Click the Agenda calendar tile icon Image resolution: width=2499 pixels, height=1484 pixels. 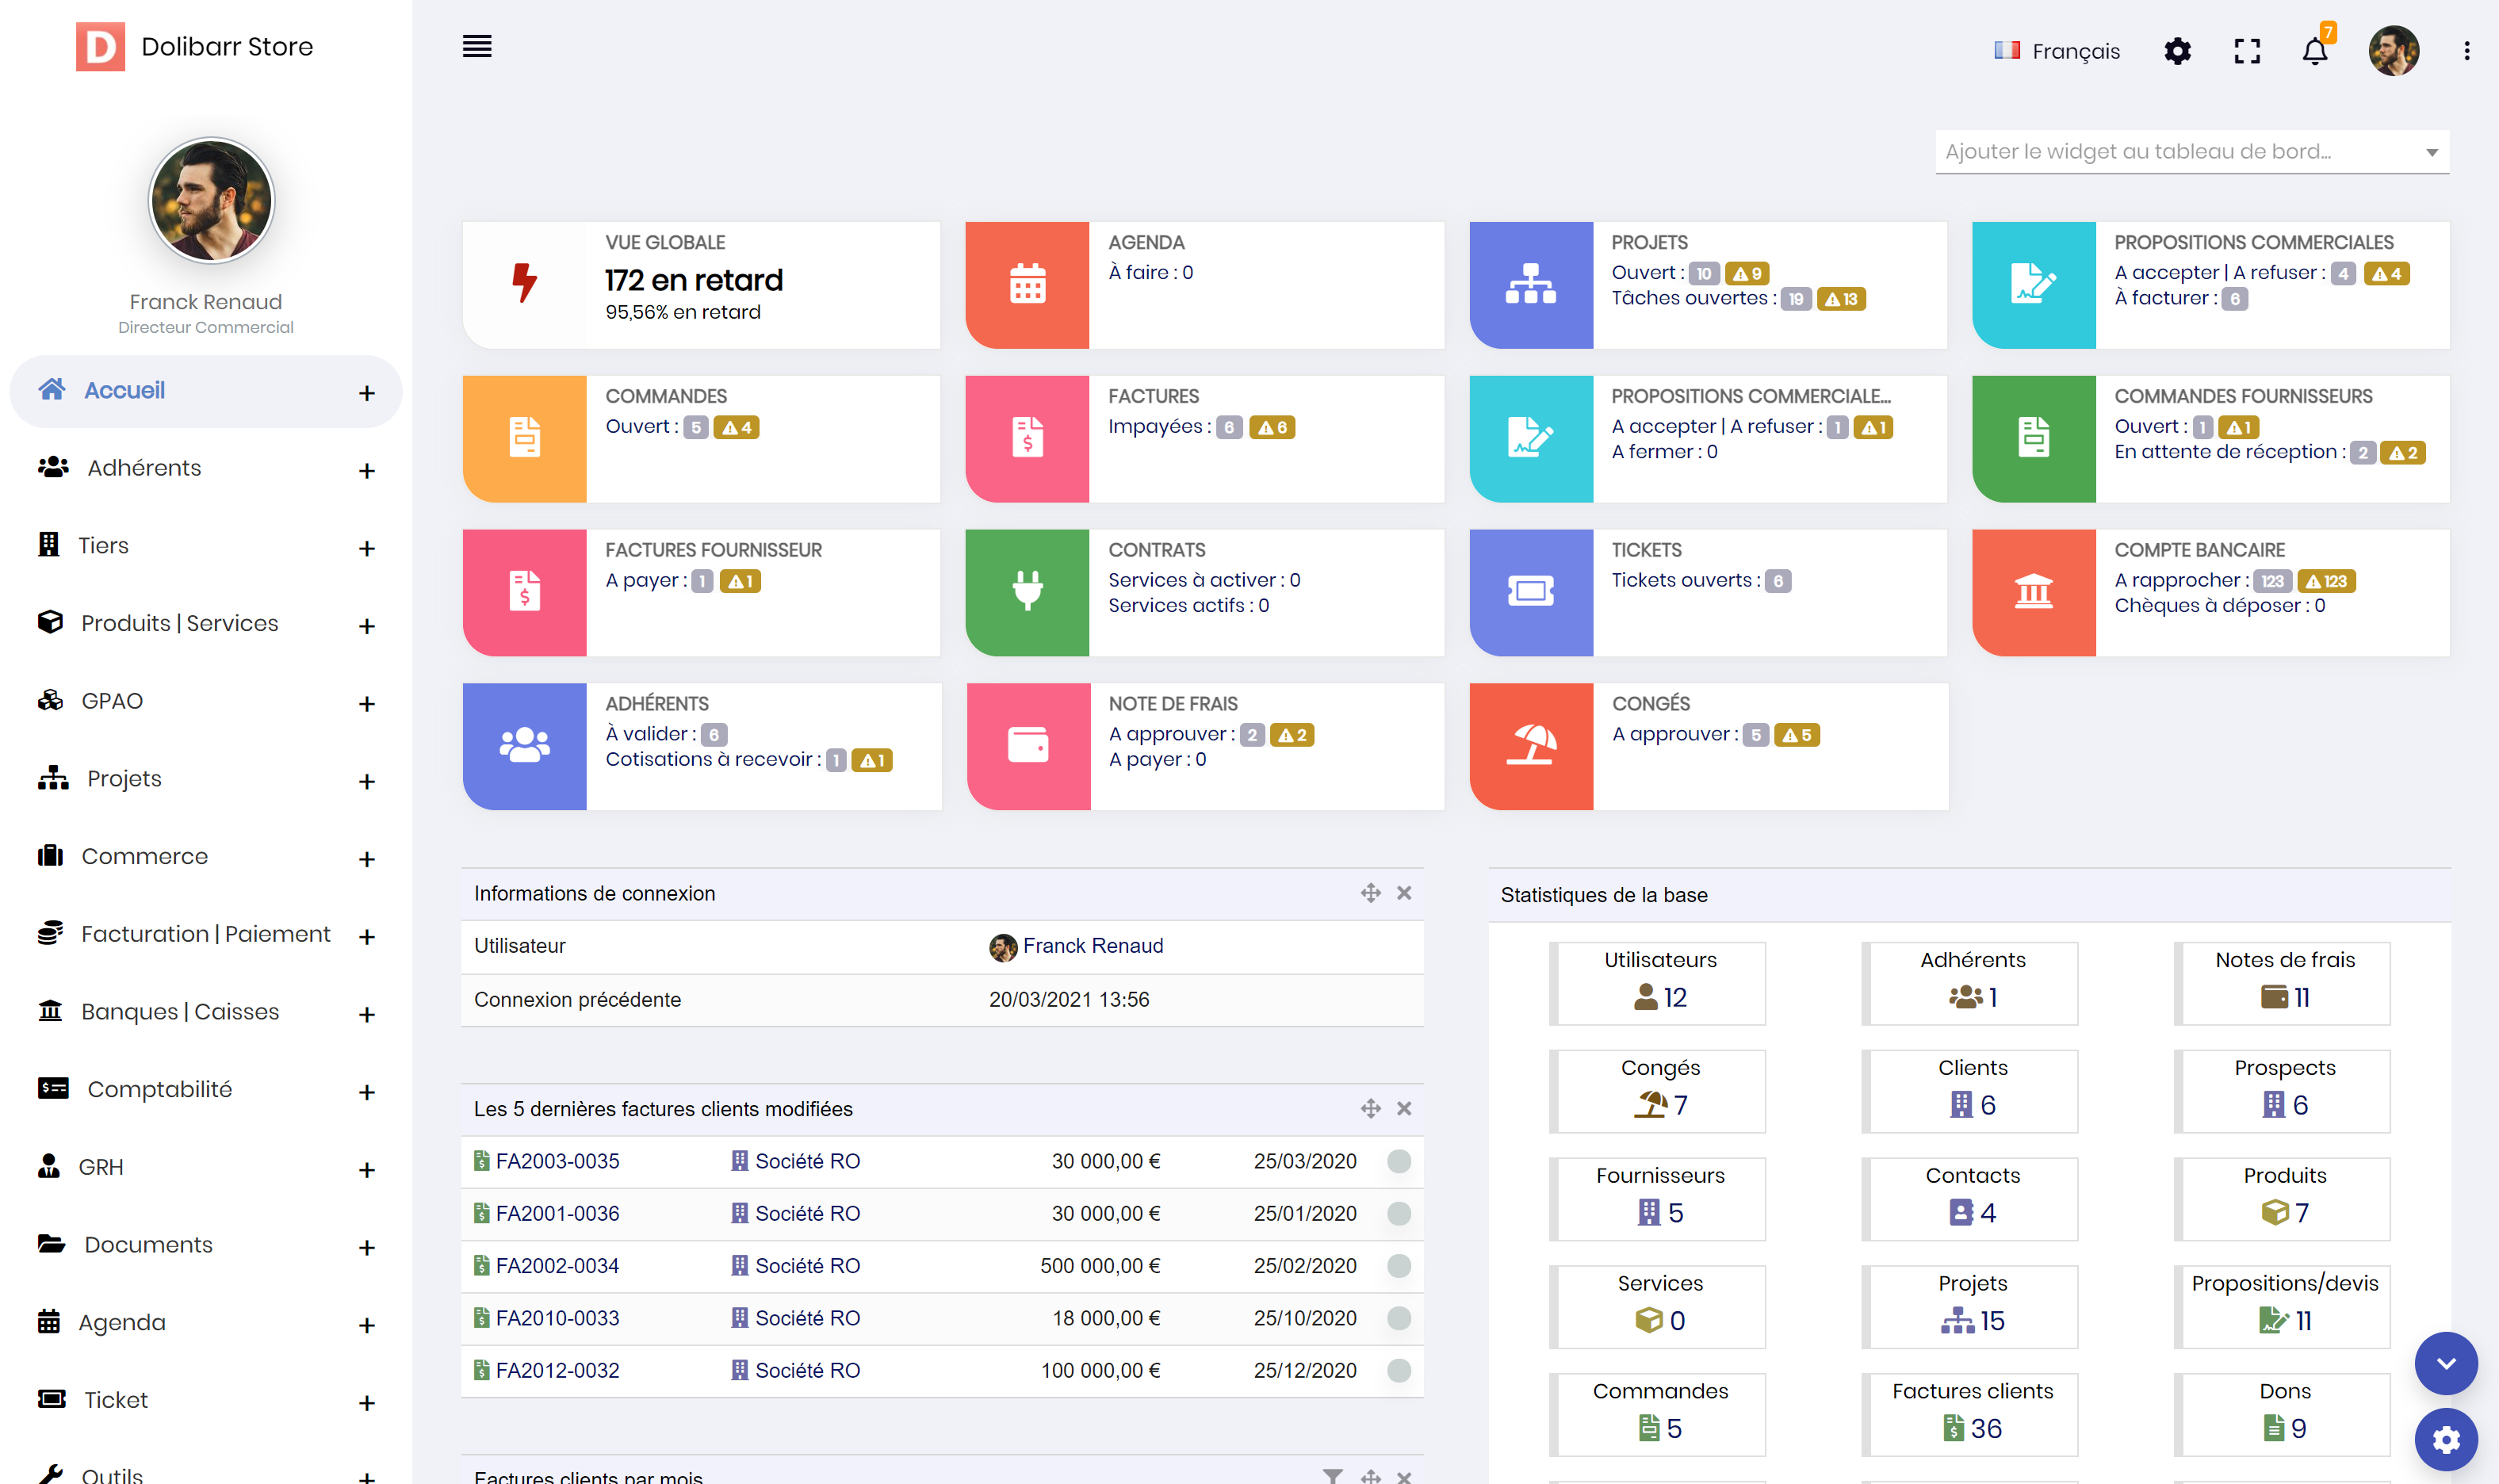pyautogui.click(x=1027, y=285)
